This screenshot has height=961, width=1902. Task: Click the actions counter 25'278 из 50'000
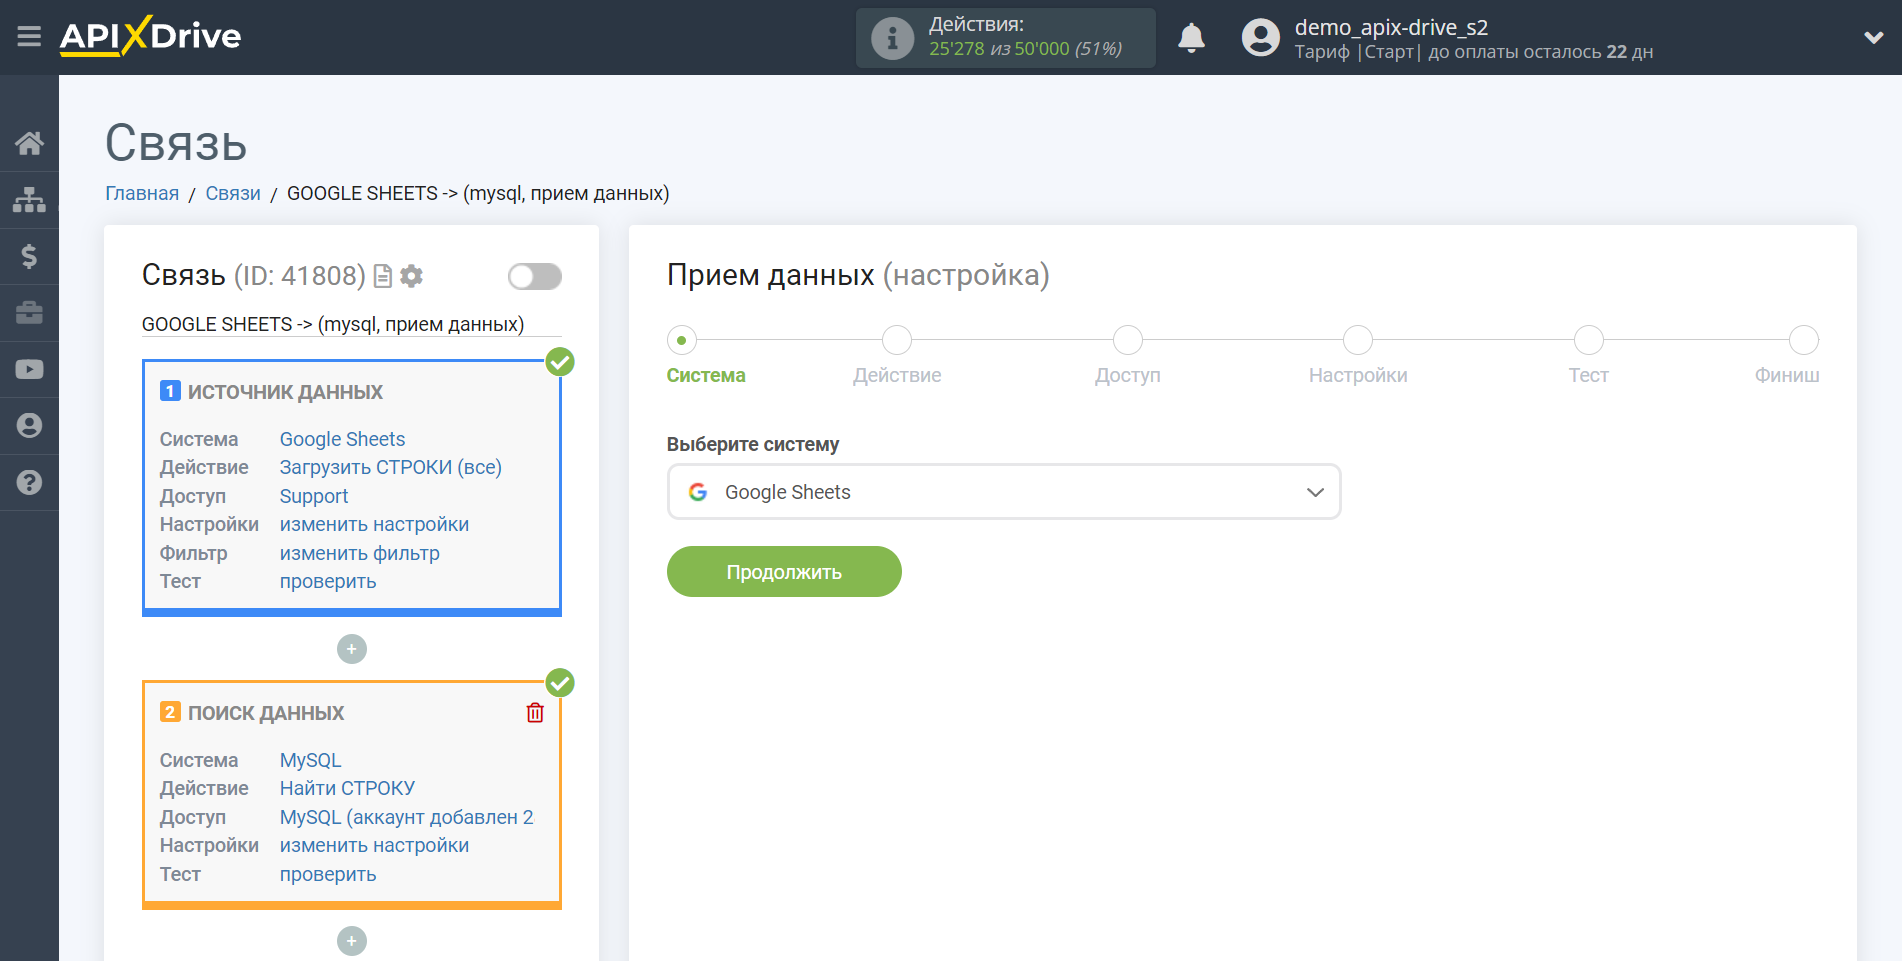click(x=1025, y=49)
